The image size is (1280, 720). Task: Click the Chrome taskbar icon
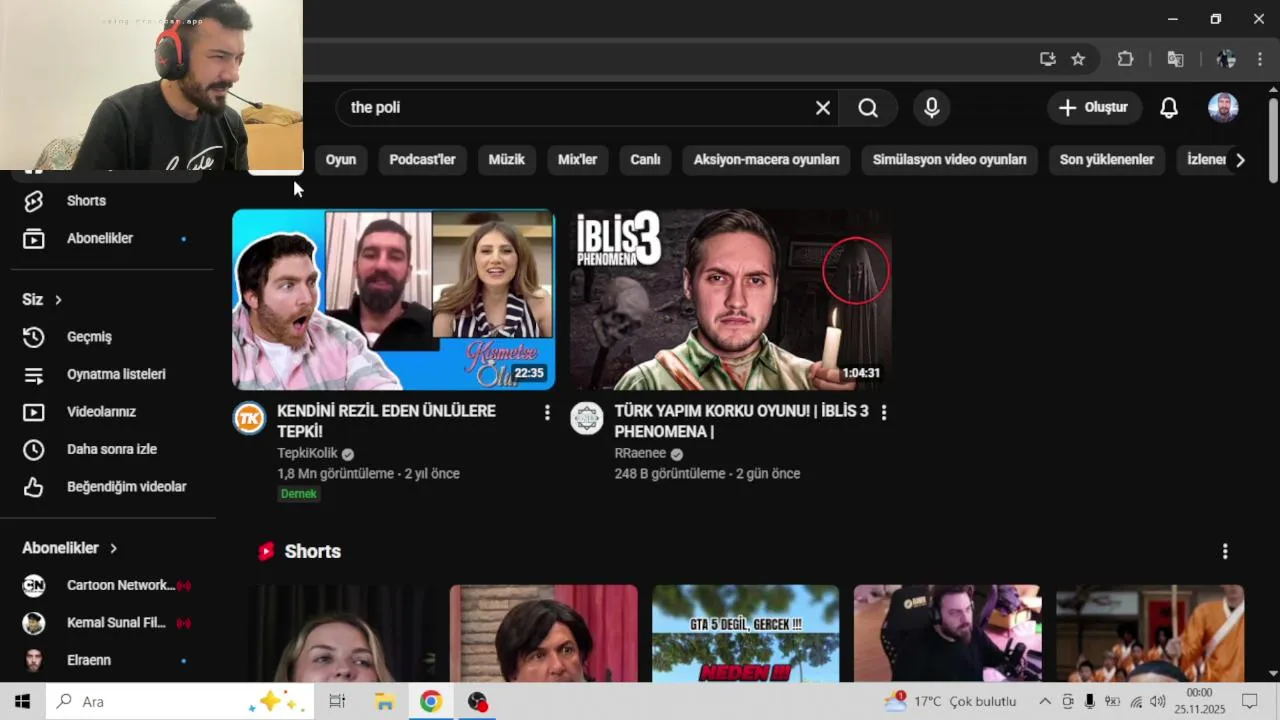click(x=431, y=701)
